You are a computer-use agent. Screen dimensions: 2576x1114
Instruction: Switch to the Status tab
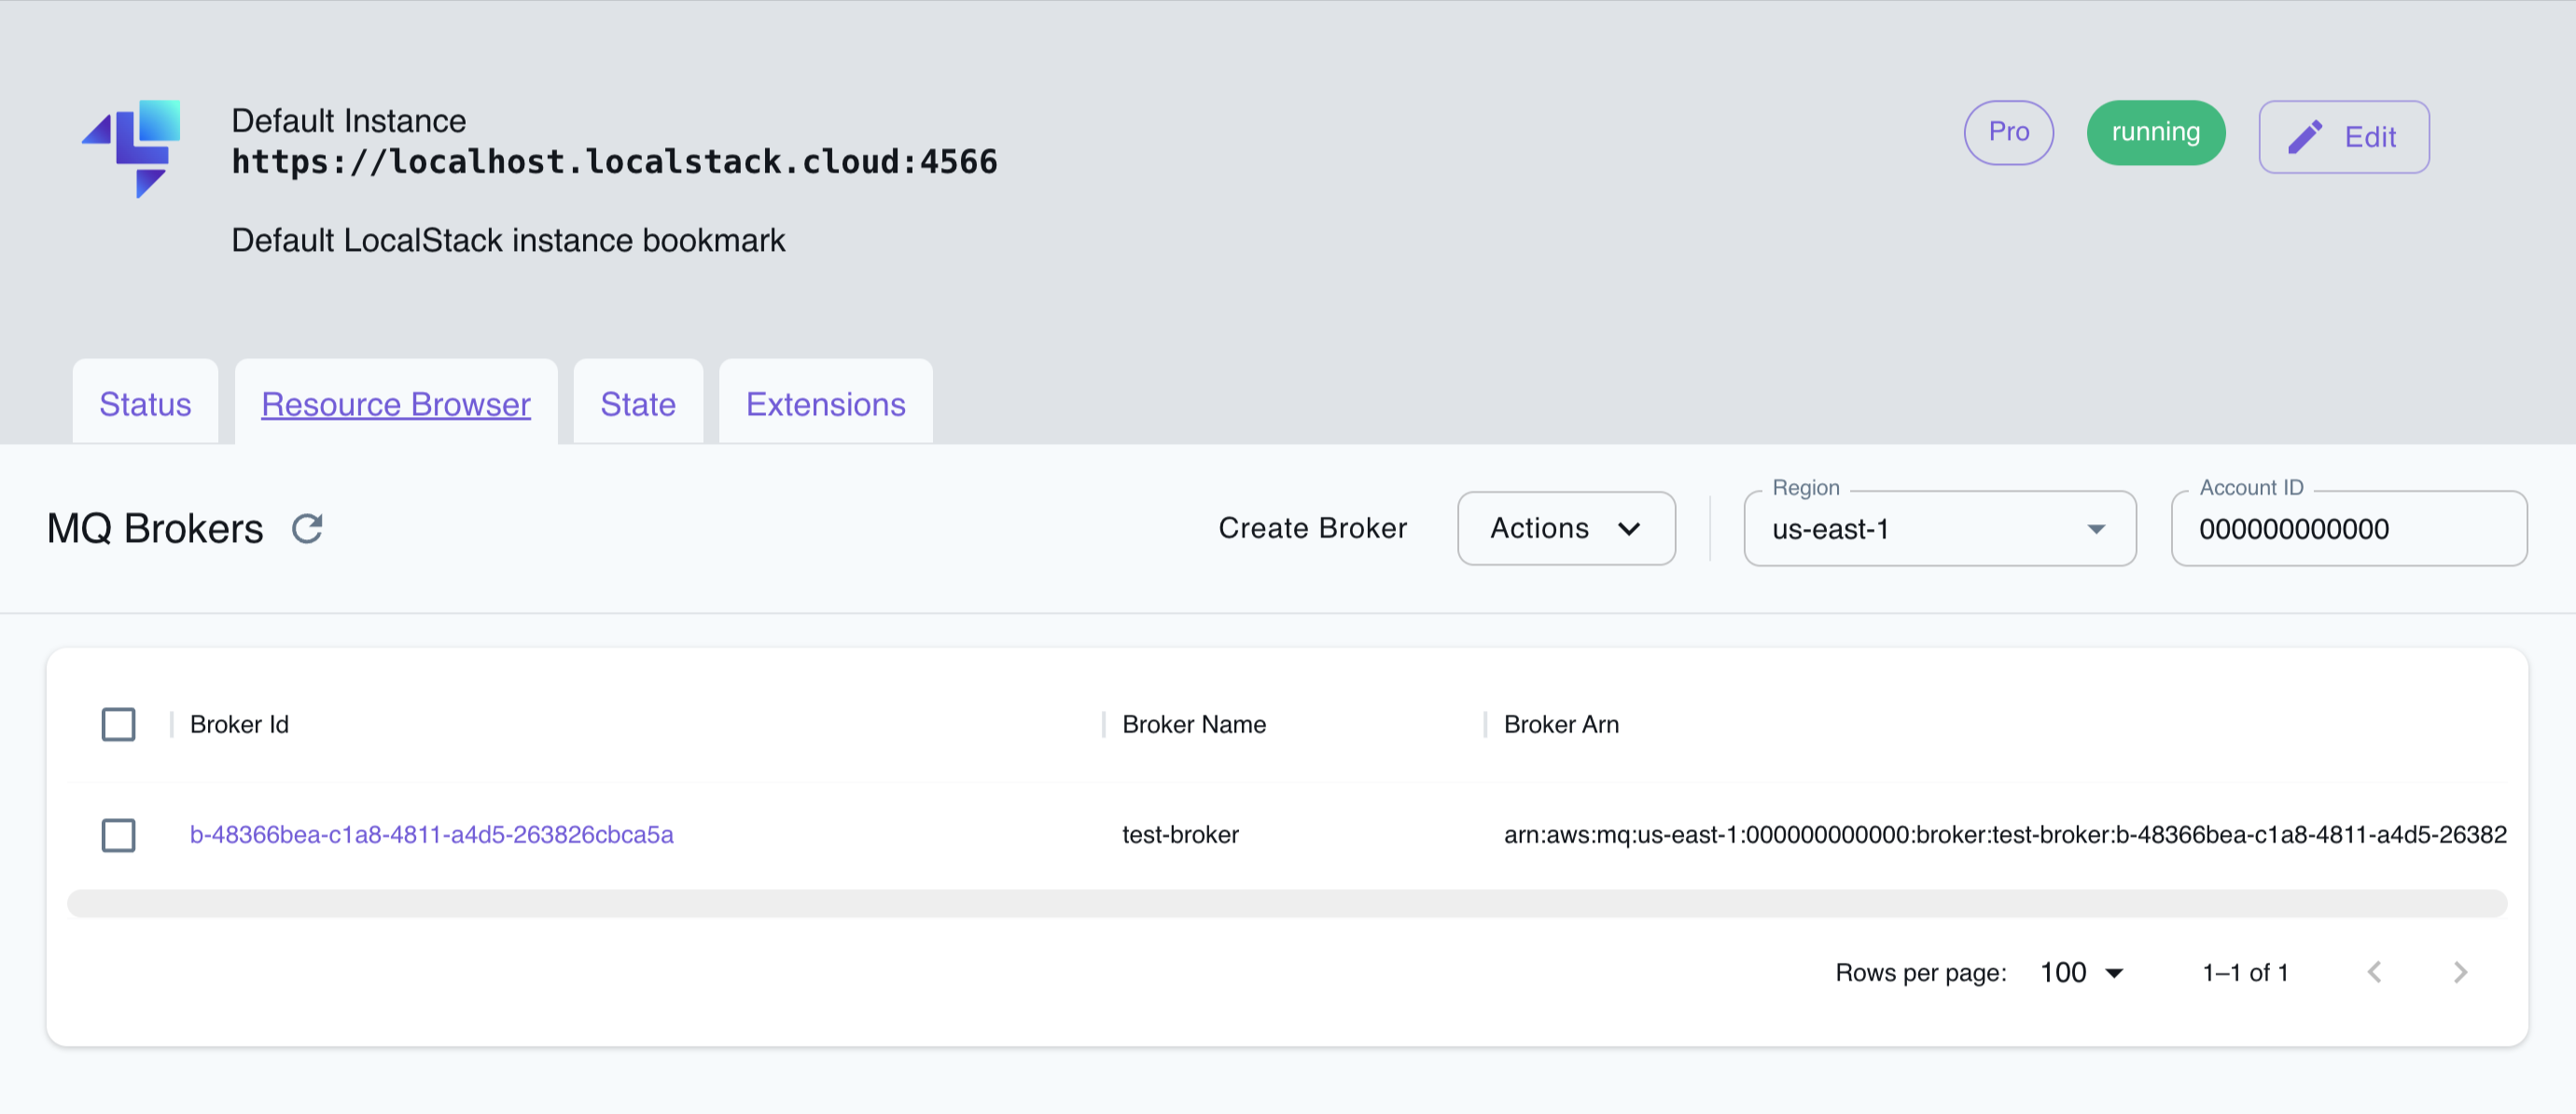(144, 404)
